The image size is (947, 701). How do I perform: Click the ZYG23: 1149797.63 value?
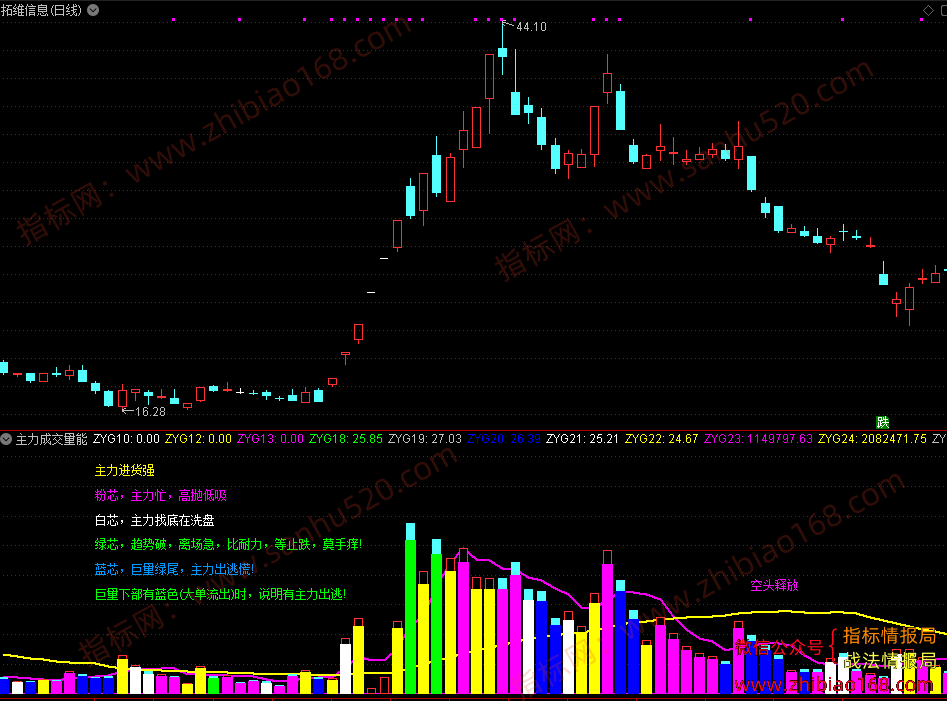(x=759, y=439)
